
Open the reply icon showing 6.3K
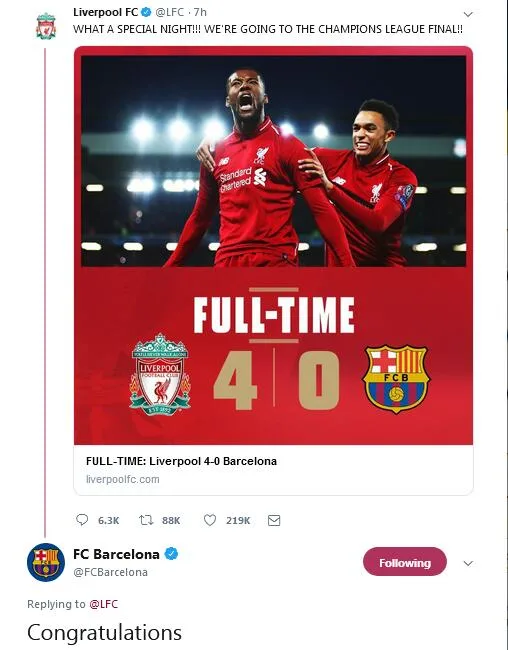tap(82, 520)
